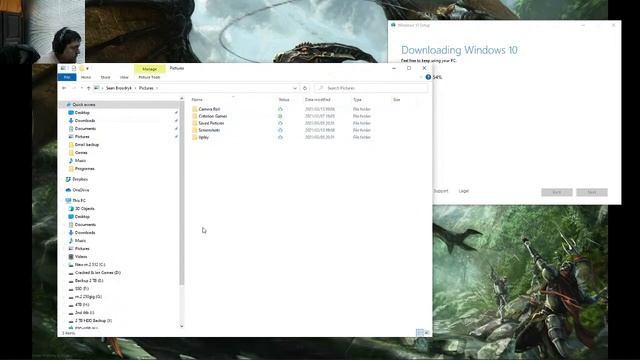
Task: Open the address bar history dropdown
Action: coord(295,88)
